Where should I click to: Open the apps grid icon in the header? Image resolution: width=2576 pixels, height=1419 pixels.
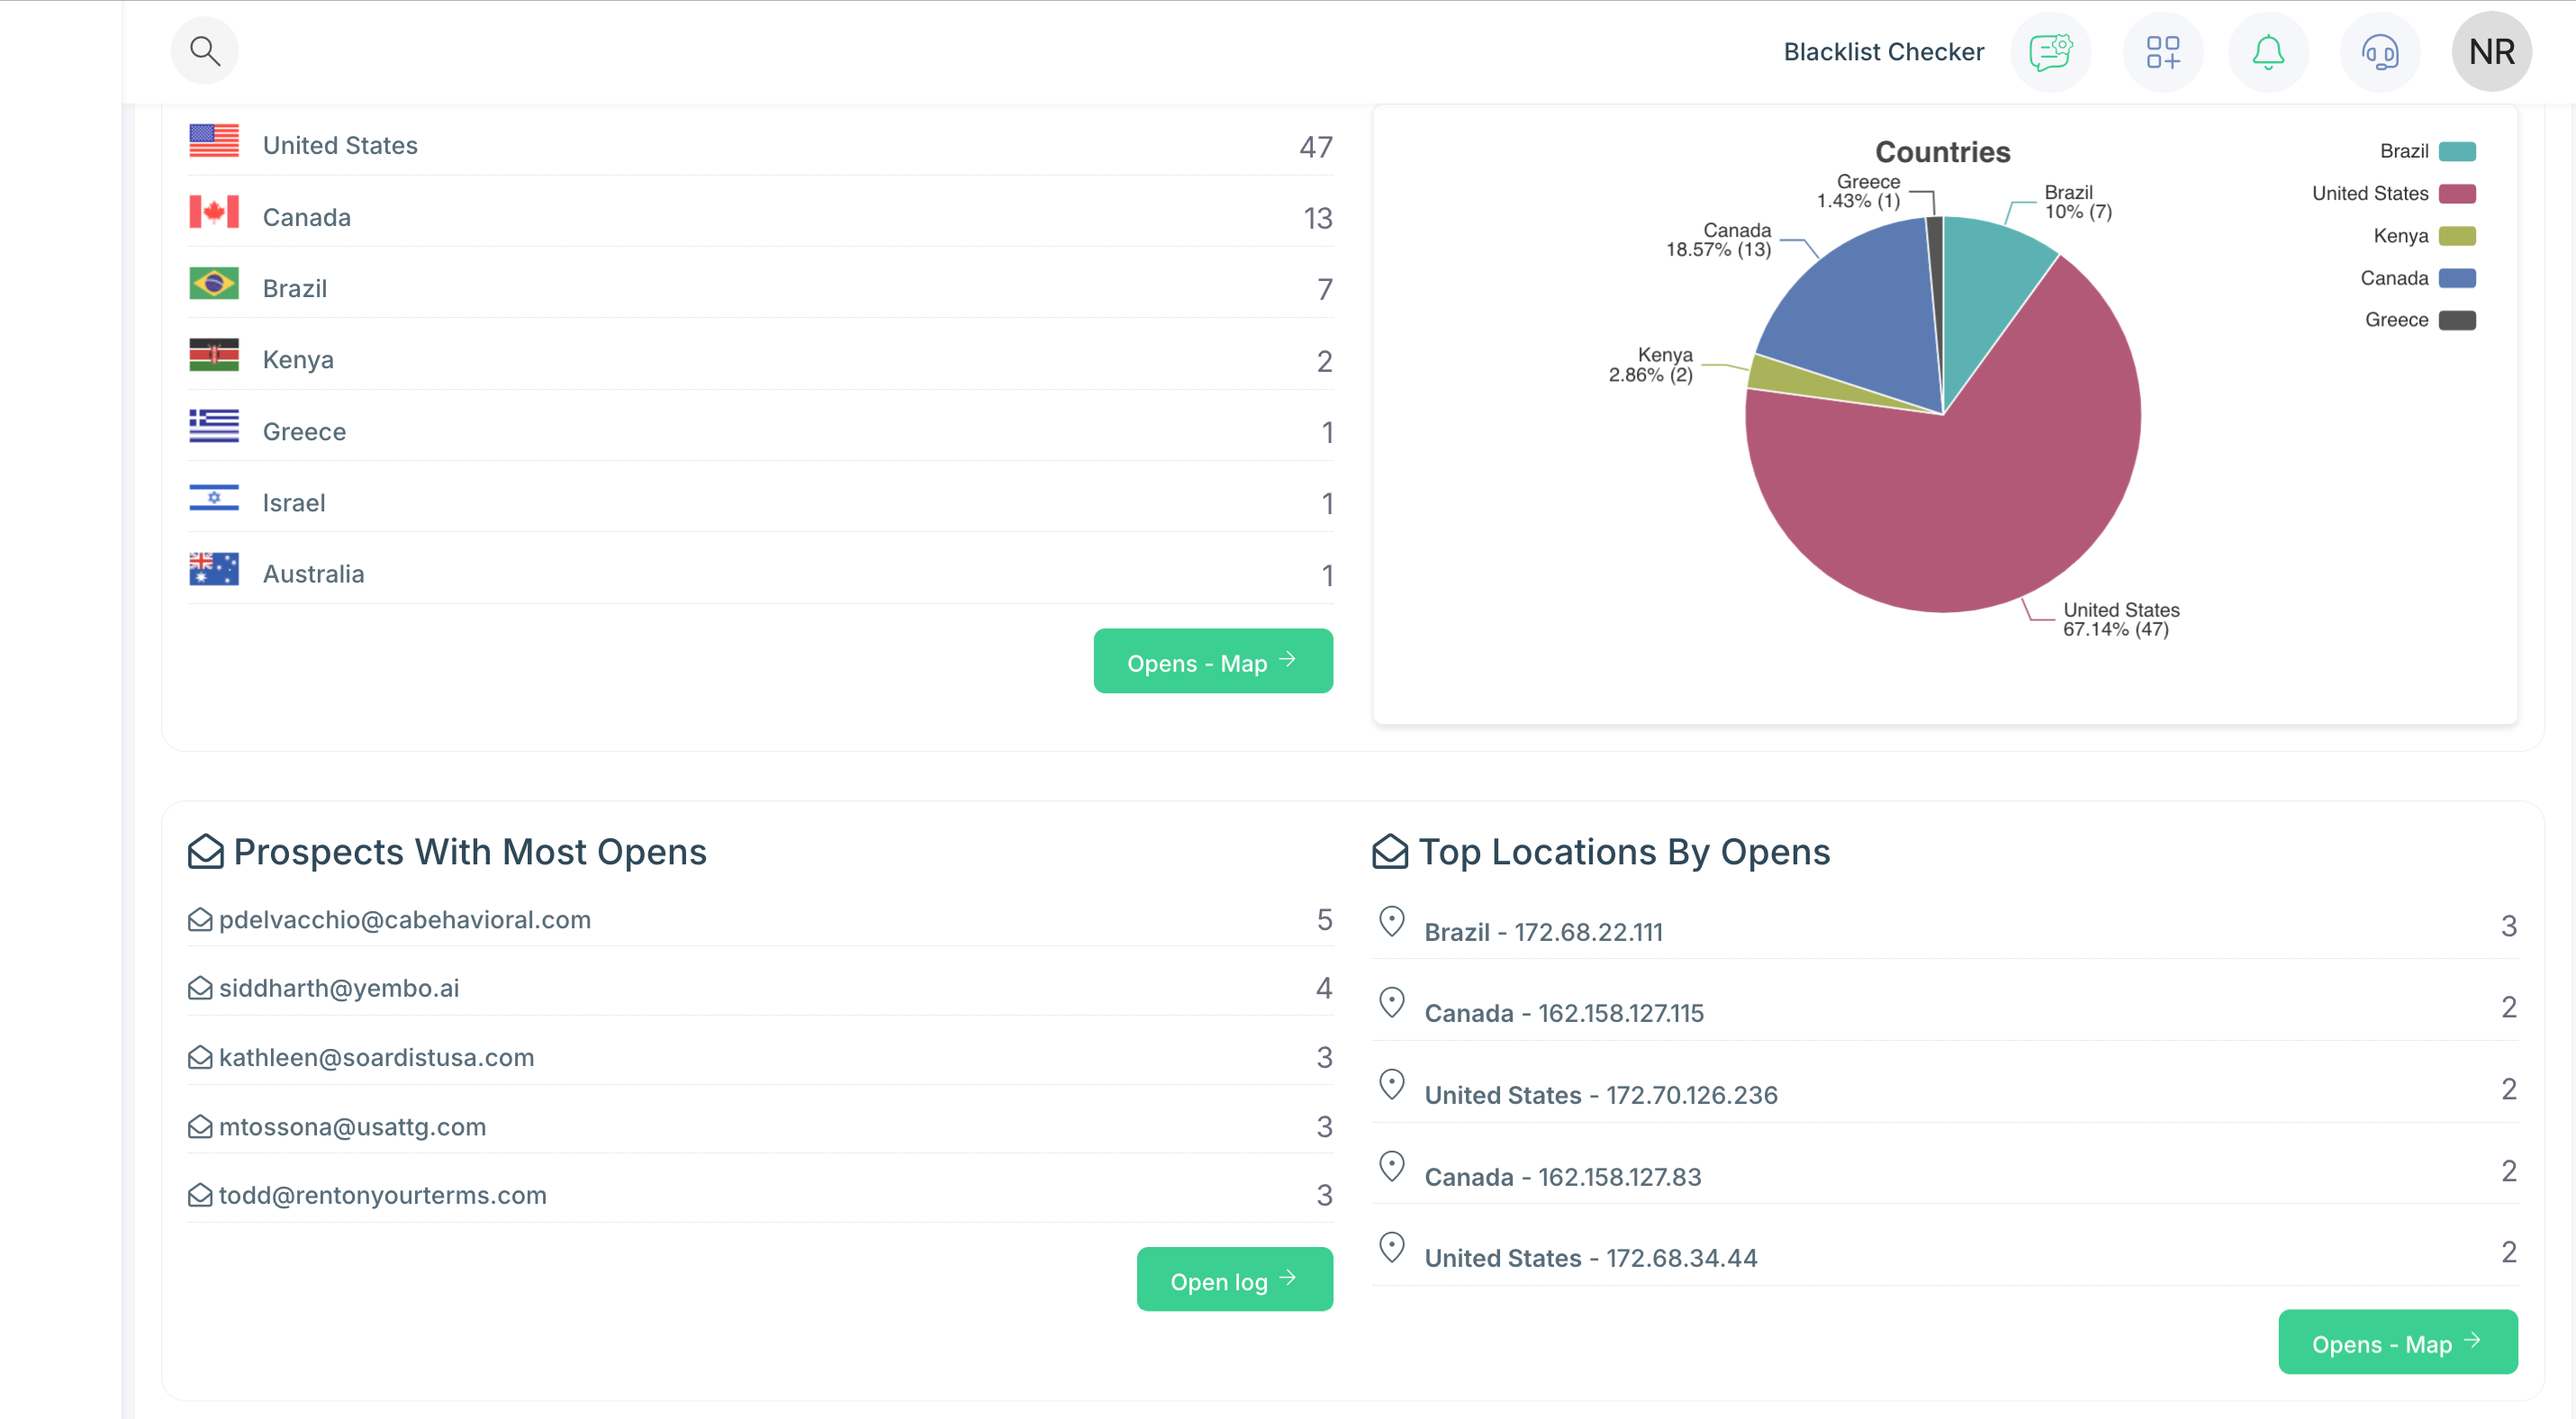coord(2163,52)
